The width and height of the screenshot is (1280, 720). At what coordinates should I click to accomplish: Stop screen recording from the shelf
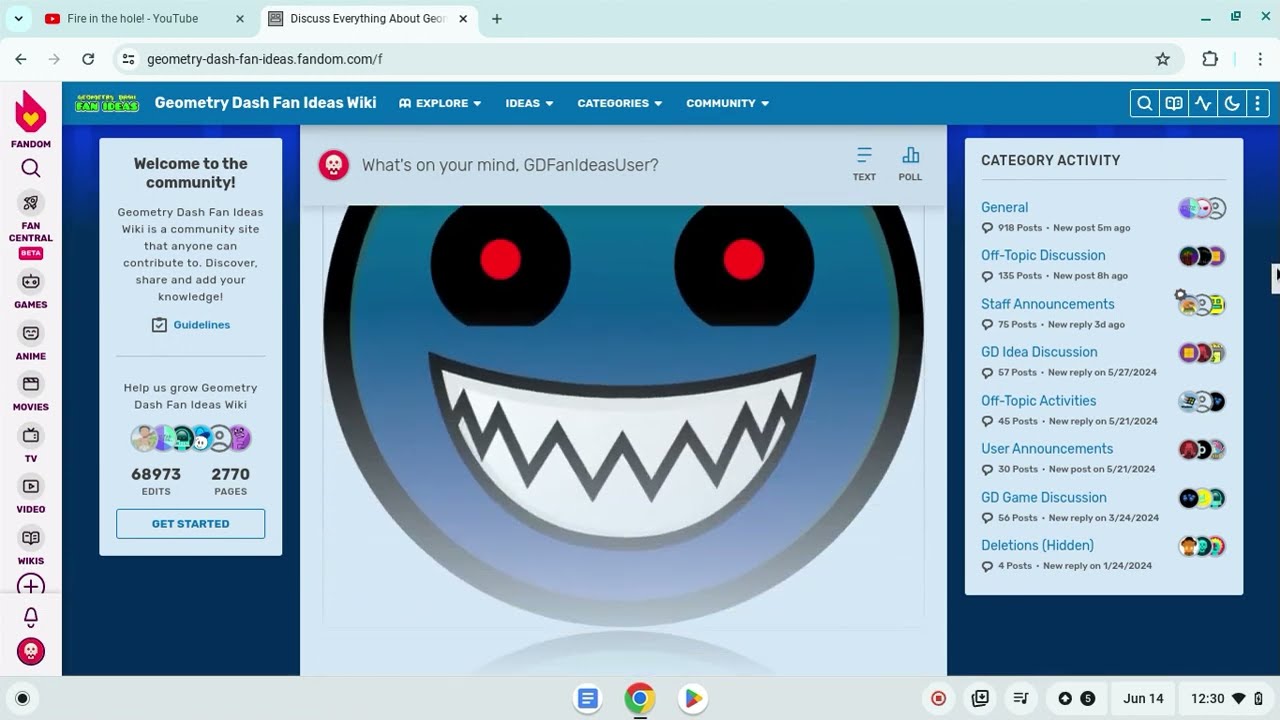point(938,699)
